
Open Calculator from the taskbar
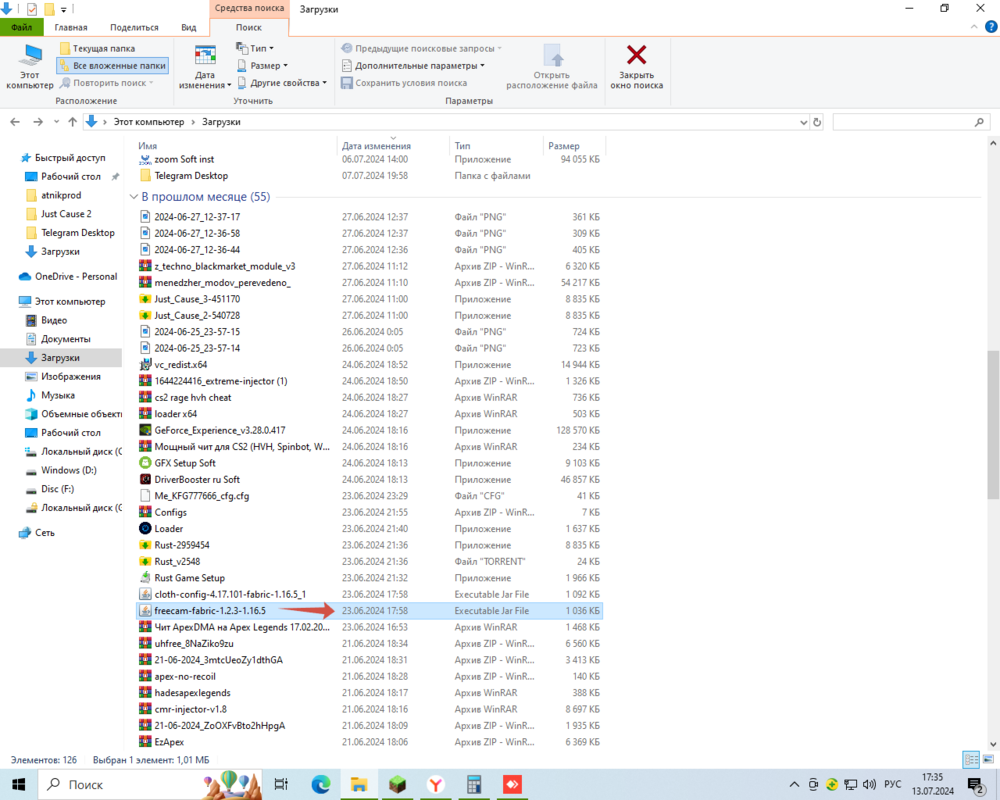coord(474,784)
